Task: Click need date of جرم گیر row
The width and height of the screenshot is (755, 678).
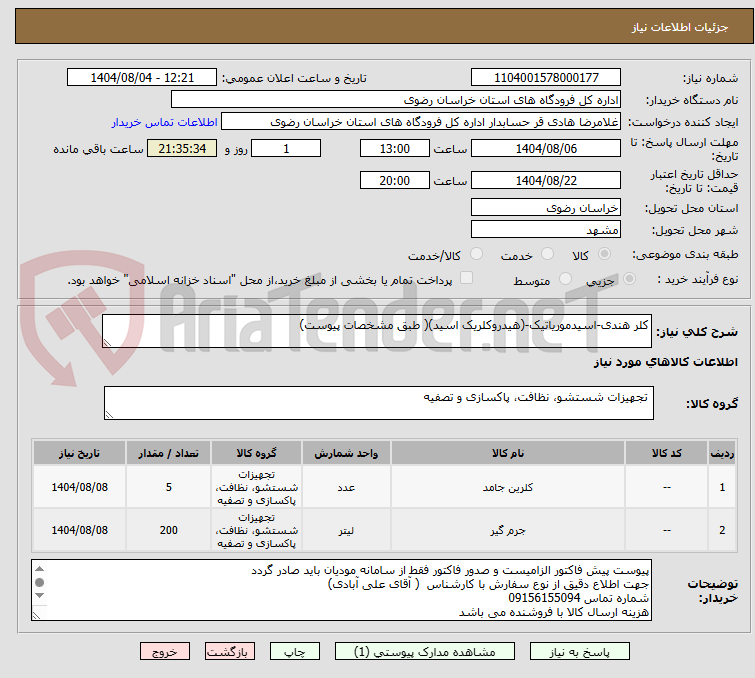Action: click(79, 530)
